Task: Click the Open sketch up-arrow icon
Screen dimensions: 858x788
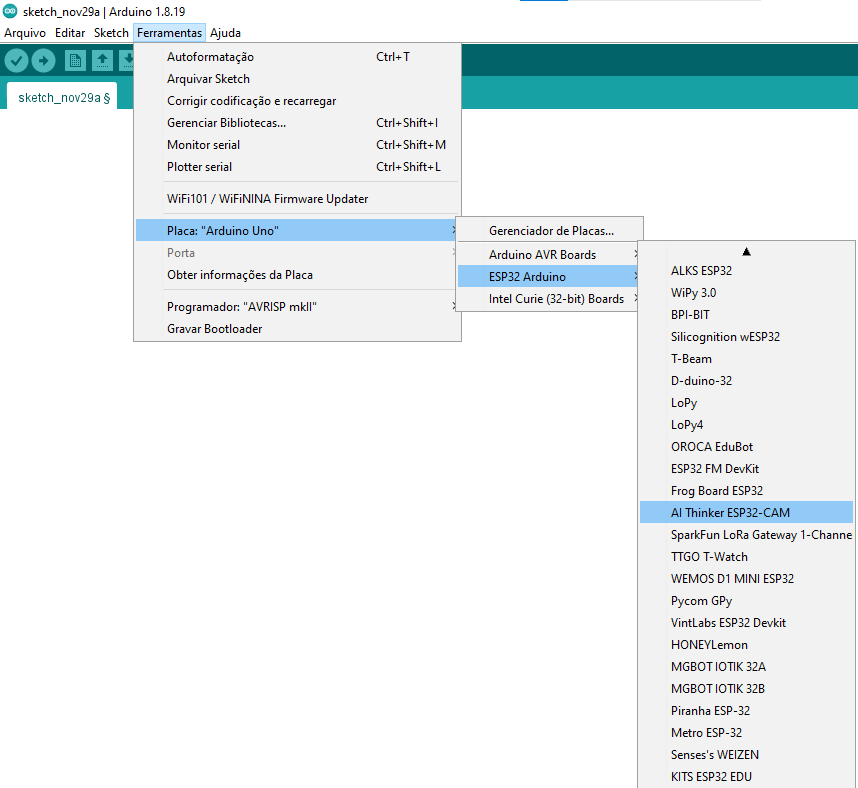Action: point(102,60)
